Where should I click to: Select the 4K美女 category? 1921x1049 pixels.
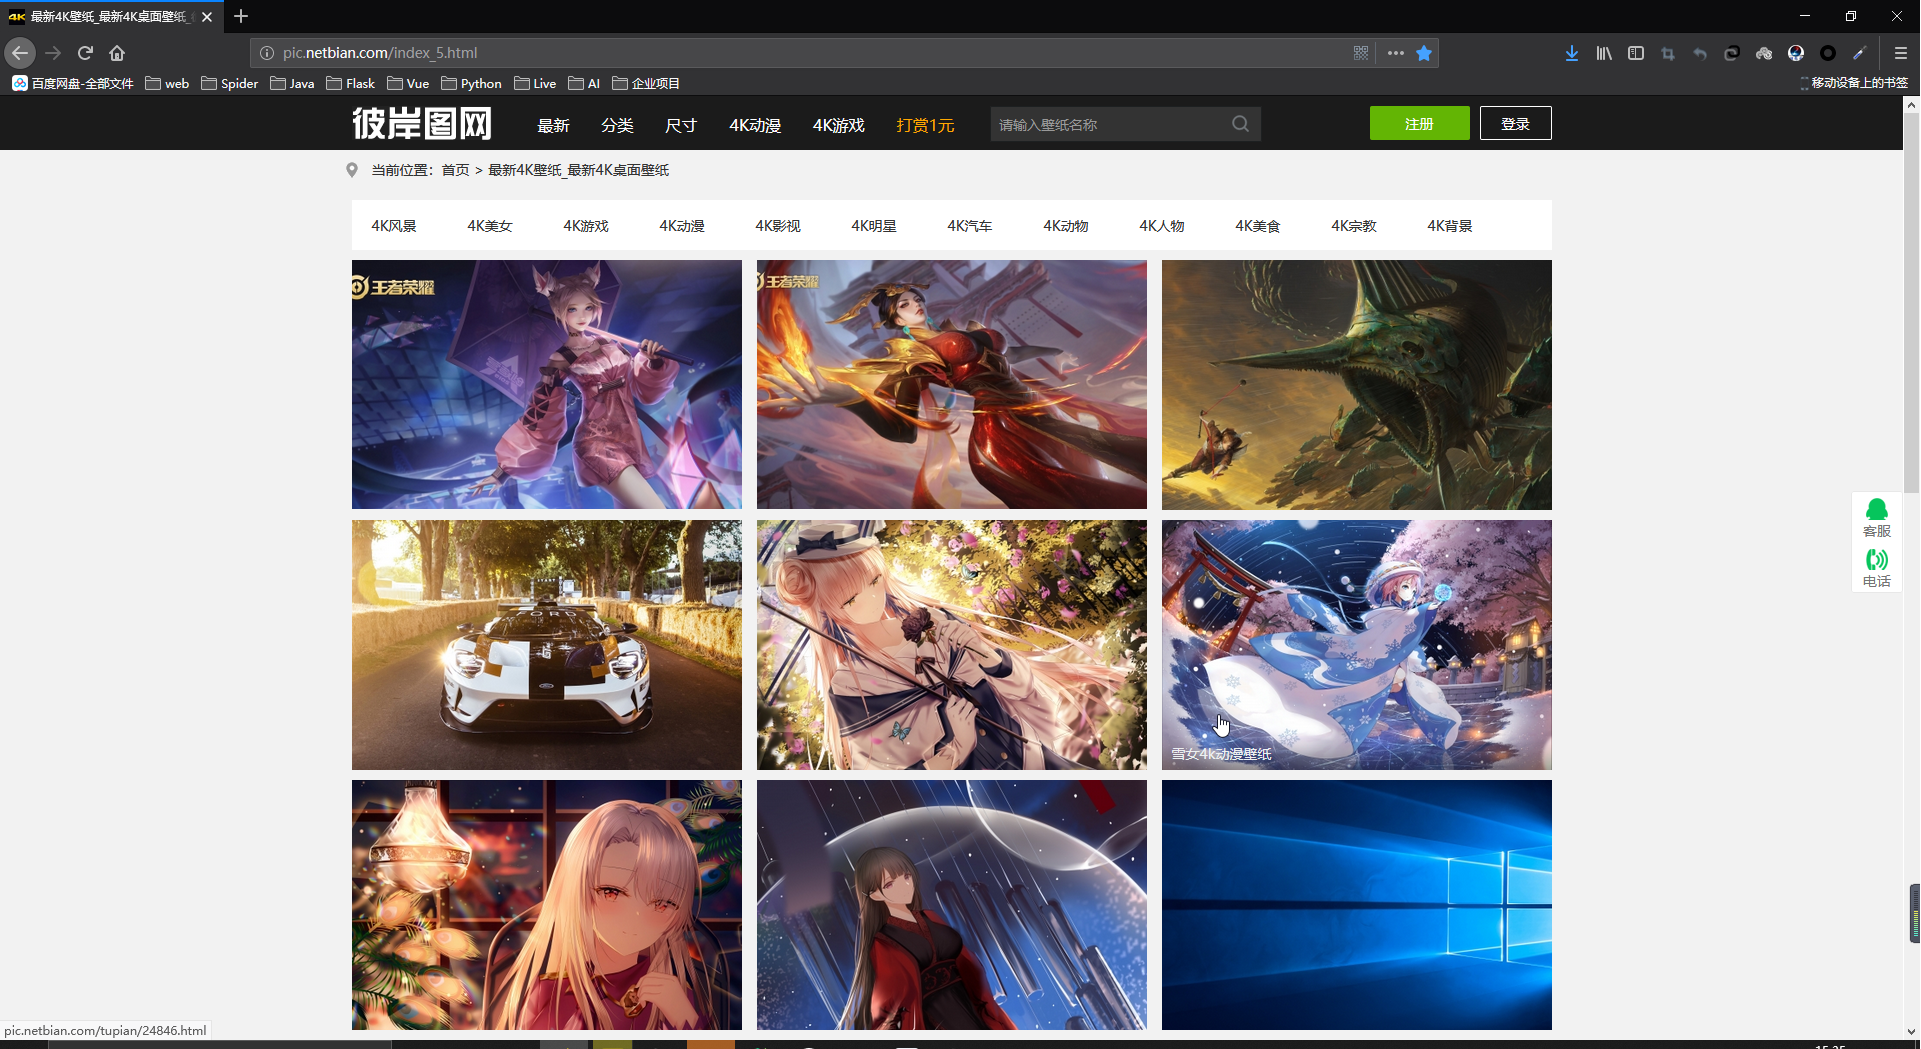coord(490,226)
